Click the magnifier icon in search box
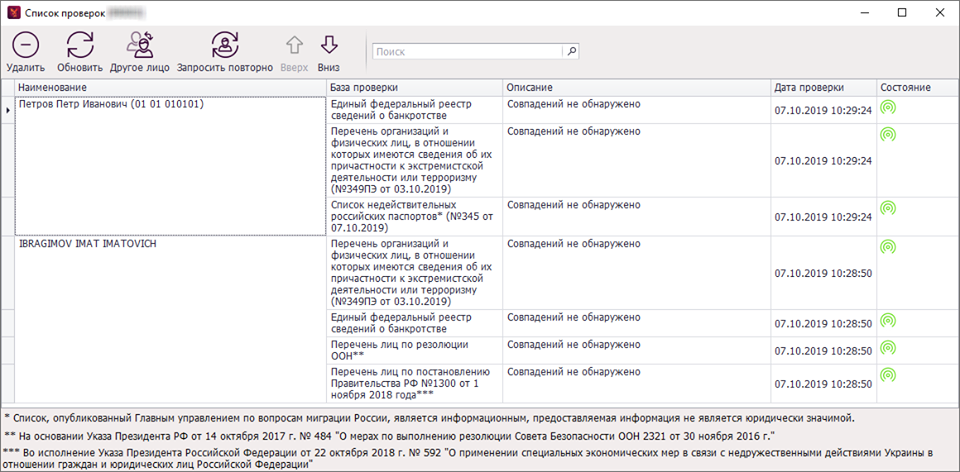This screenshot has height=472, width=960. click(571, 52)
